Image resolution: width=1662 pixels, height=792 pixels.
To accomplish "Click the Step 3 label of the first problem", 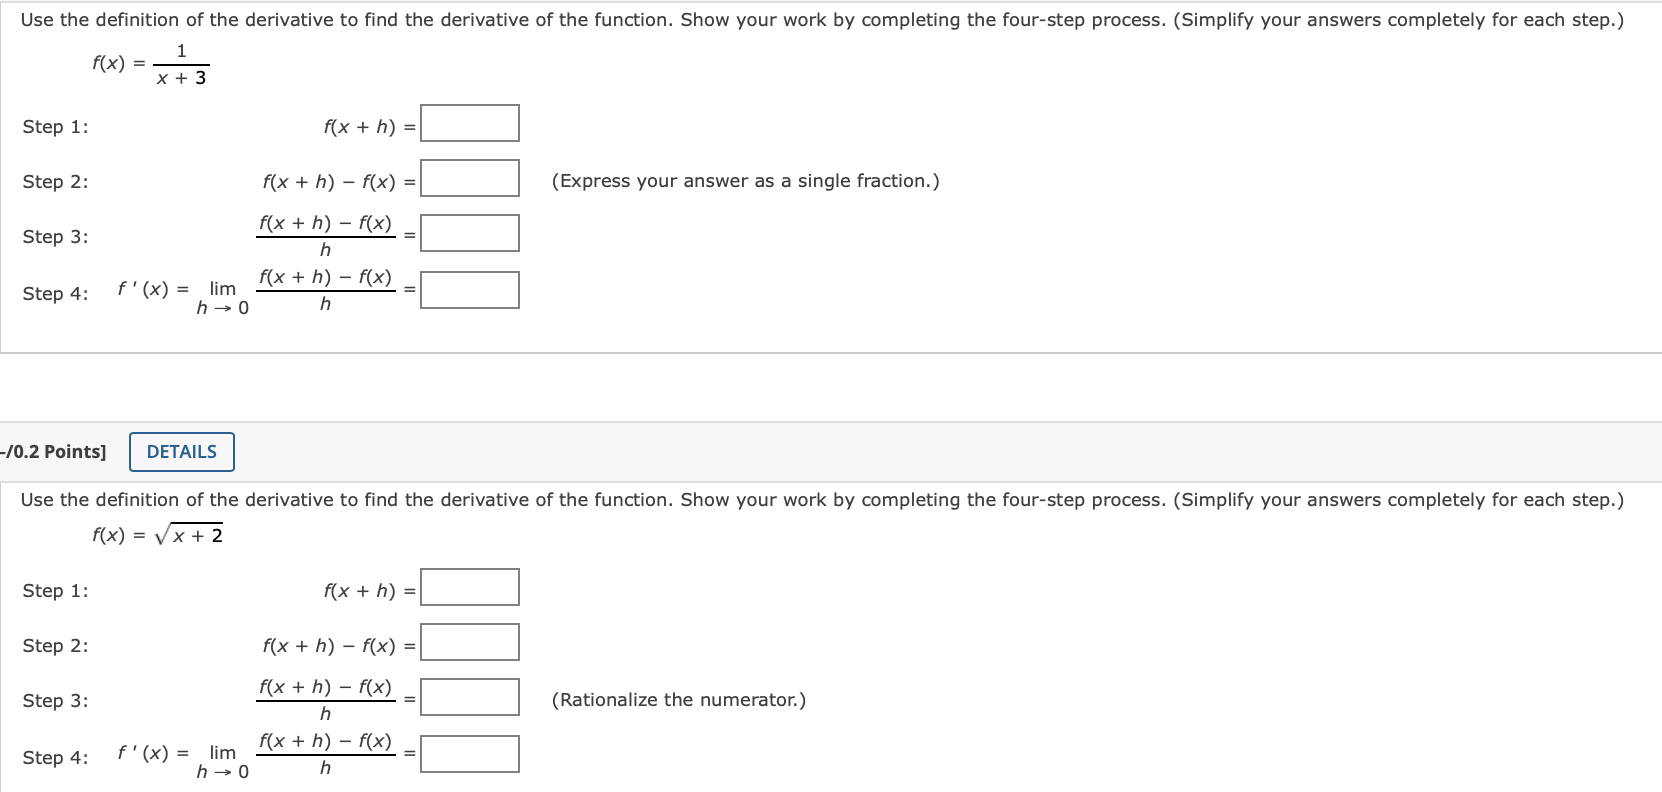I will [54, 236].
